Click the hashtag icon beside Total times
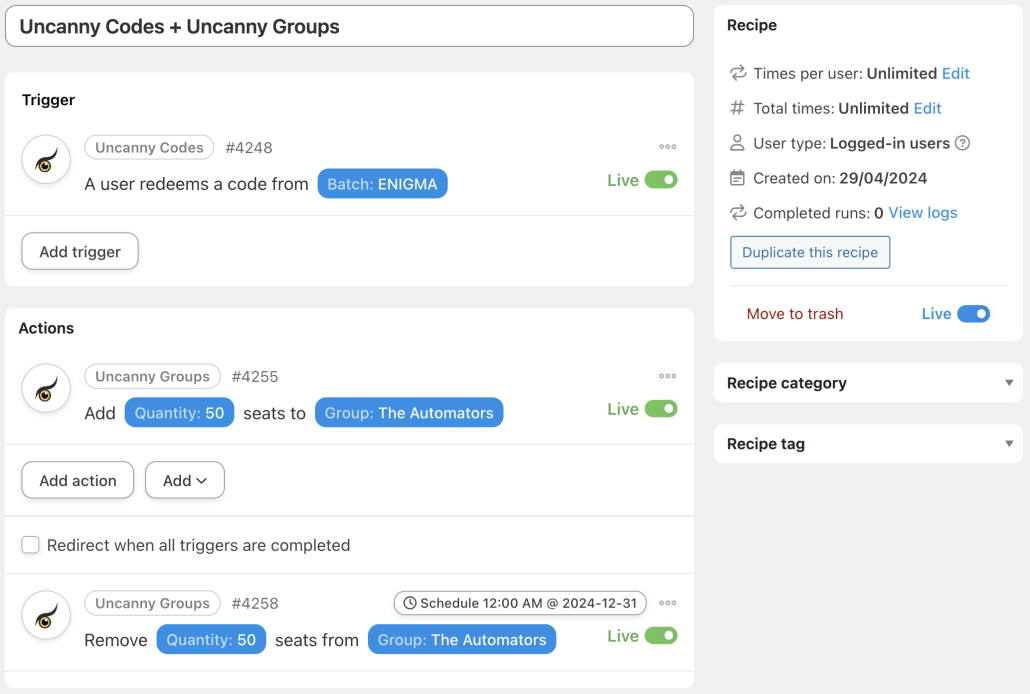Viewport: 1030px width, 694px height. pos(737,108)
